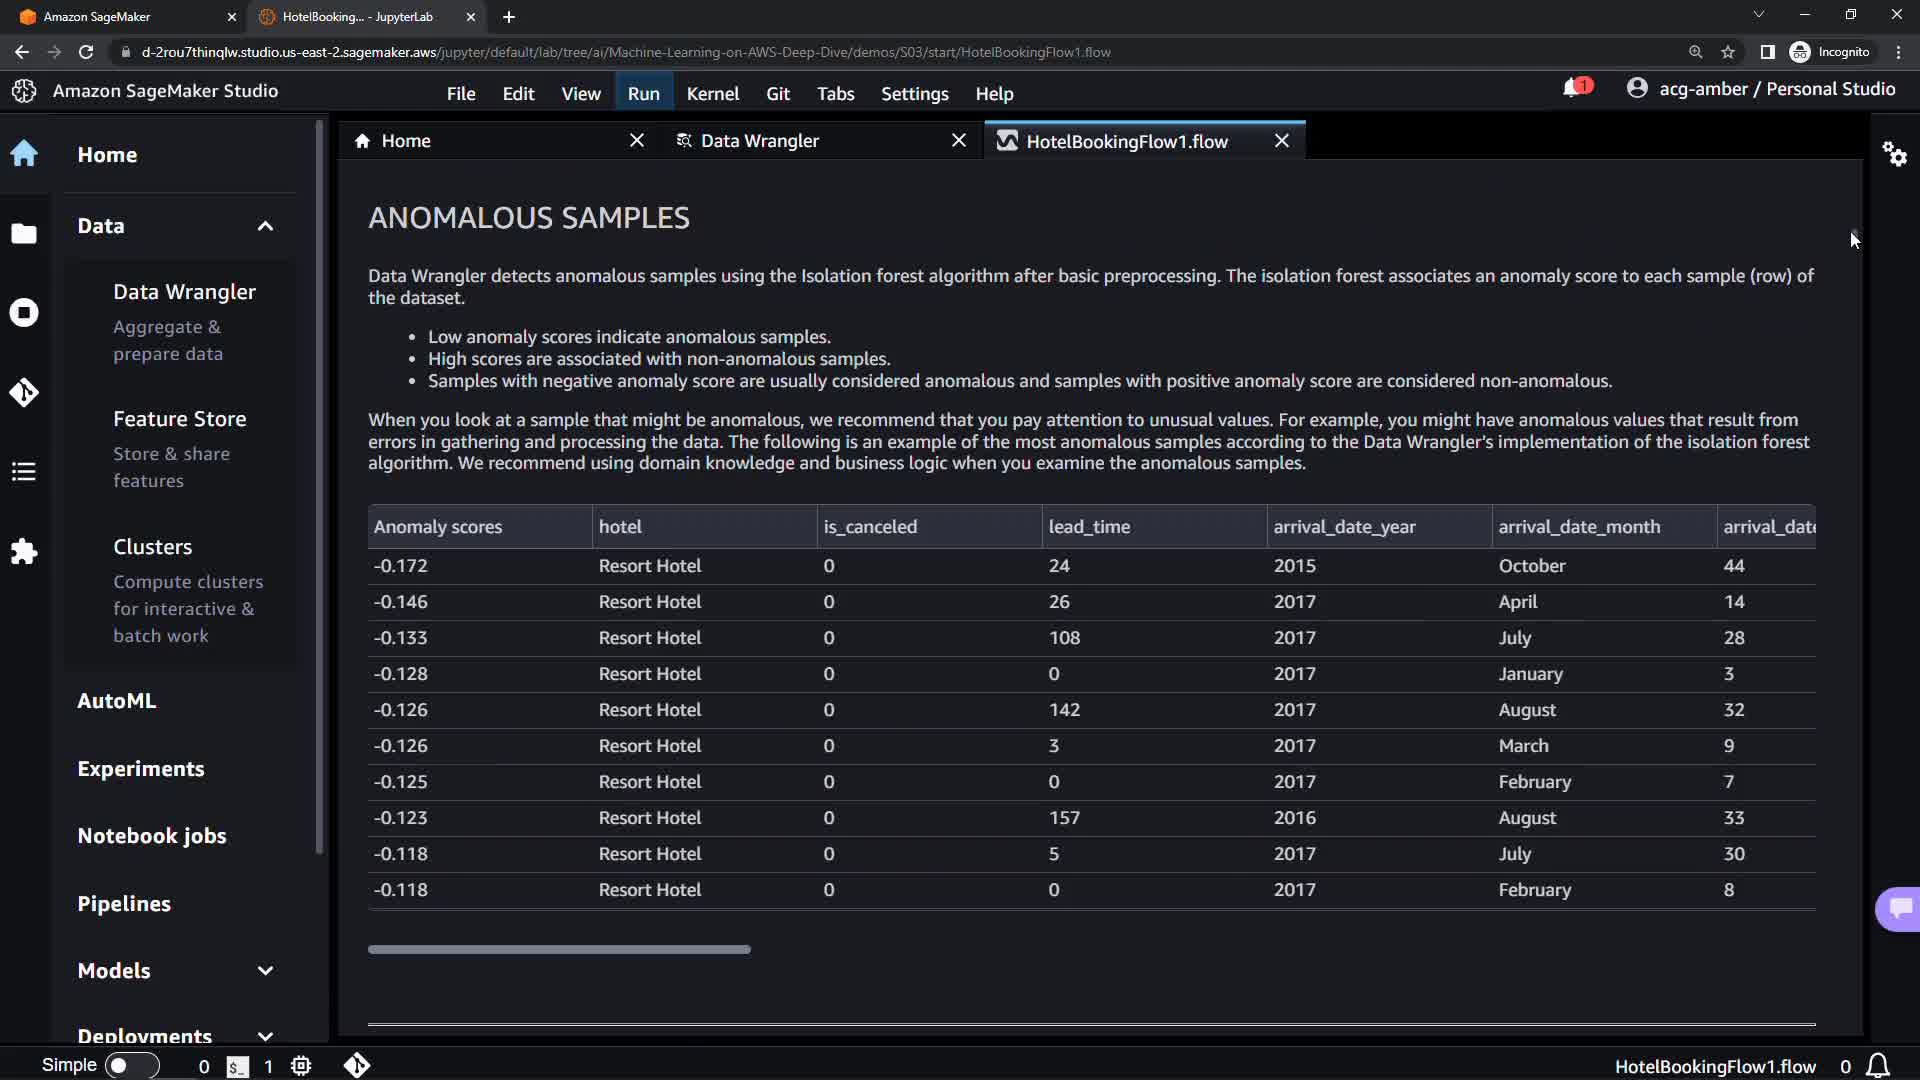Open running terminals and kernels icon

[24, 313]
